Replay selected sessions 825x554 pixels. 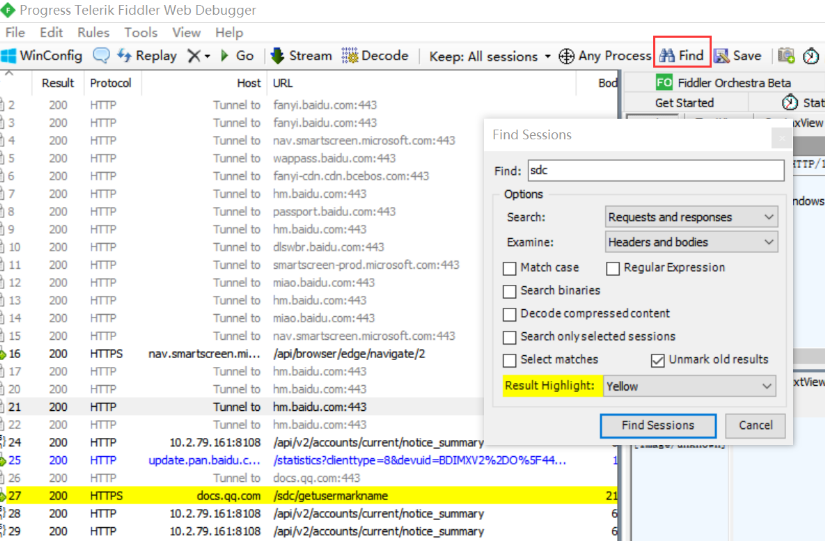pyautogui.click(x=147, y=56)
